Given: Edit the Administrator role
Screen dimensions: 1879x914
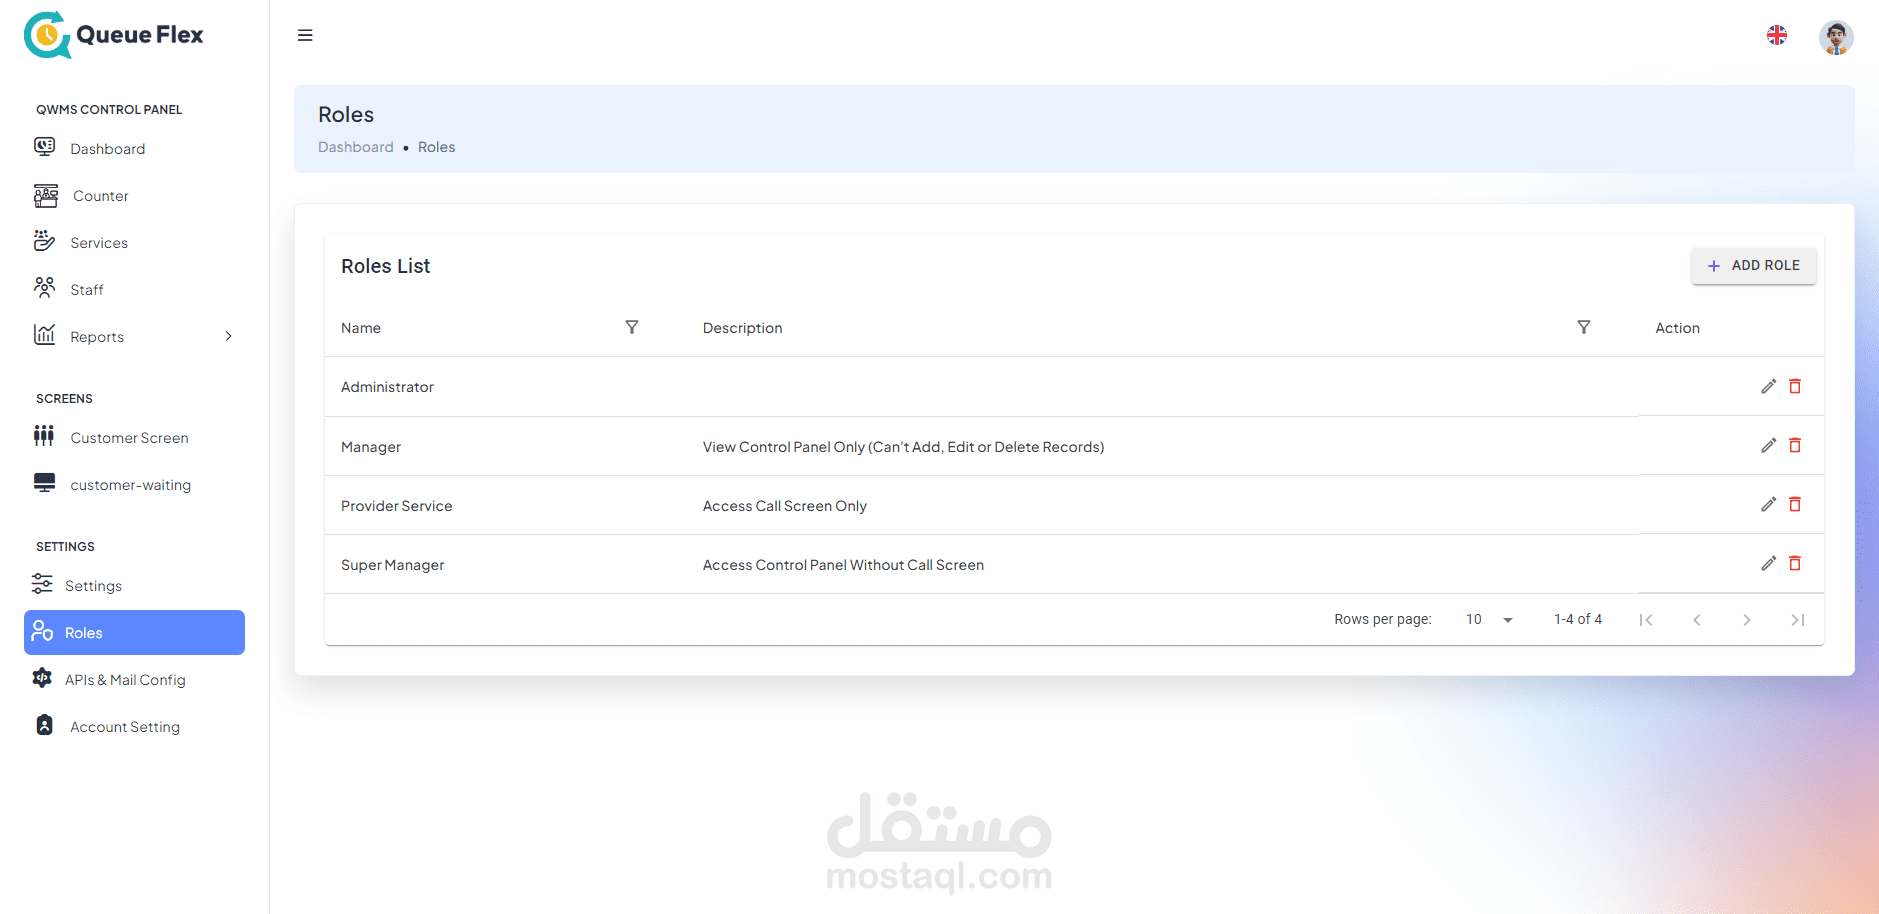Looking at the screenshot, I should tap(1769, 386).
